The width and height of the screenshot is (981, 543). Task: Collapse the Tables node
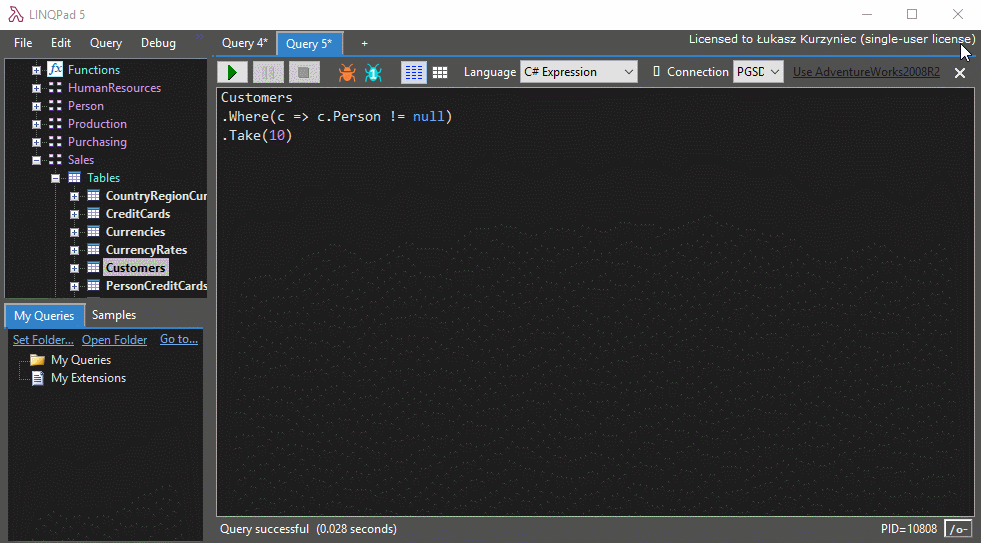click(x=55, y=178)
